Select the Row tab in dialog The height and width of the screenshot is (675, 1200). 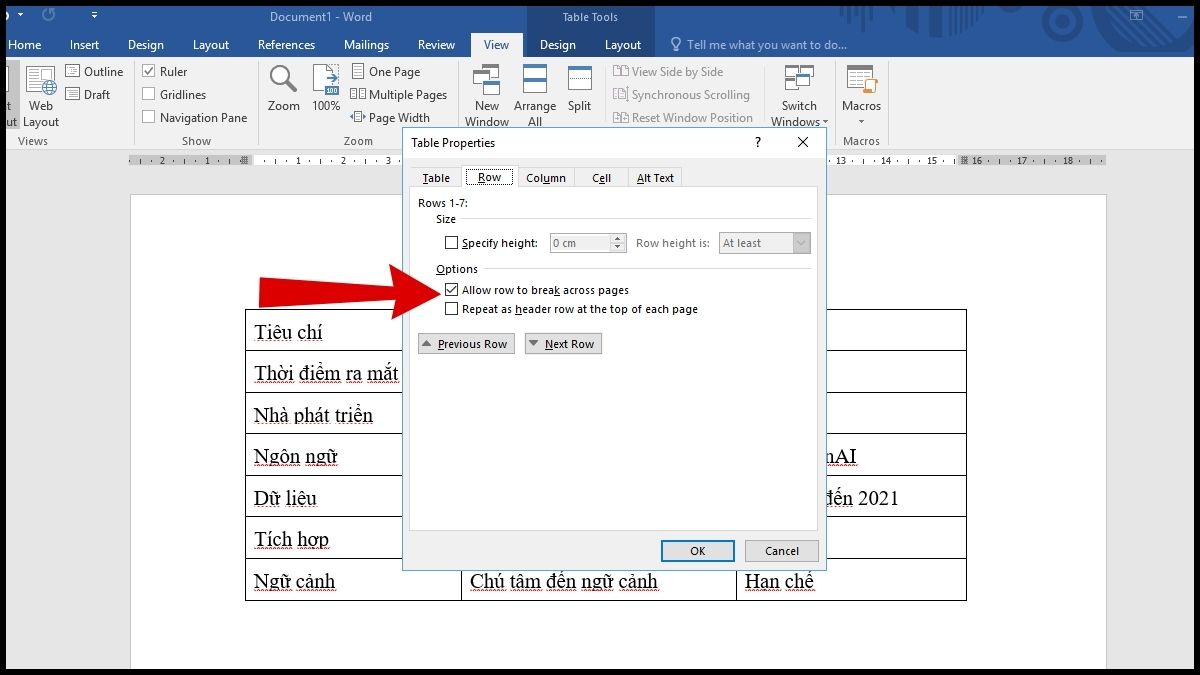point(489,177)
